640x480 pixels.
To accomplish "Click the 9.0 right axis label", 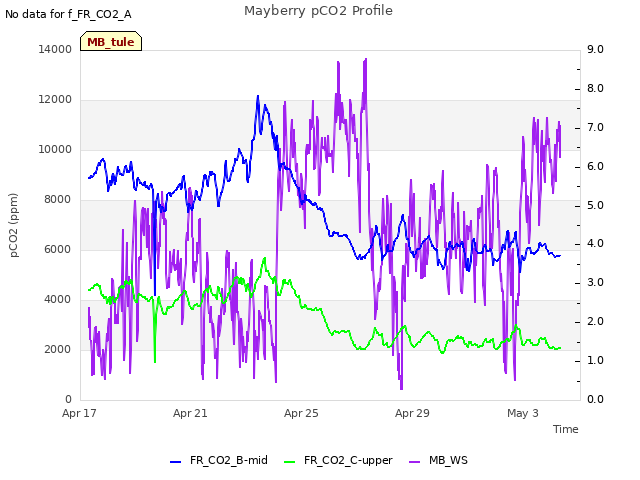I will pos(595,49).
